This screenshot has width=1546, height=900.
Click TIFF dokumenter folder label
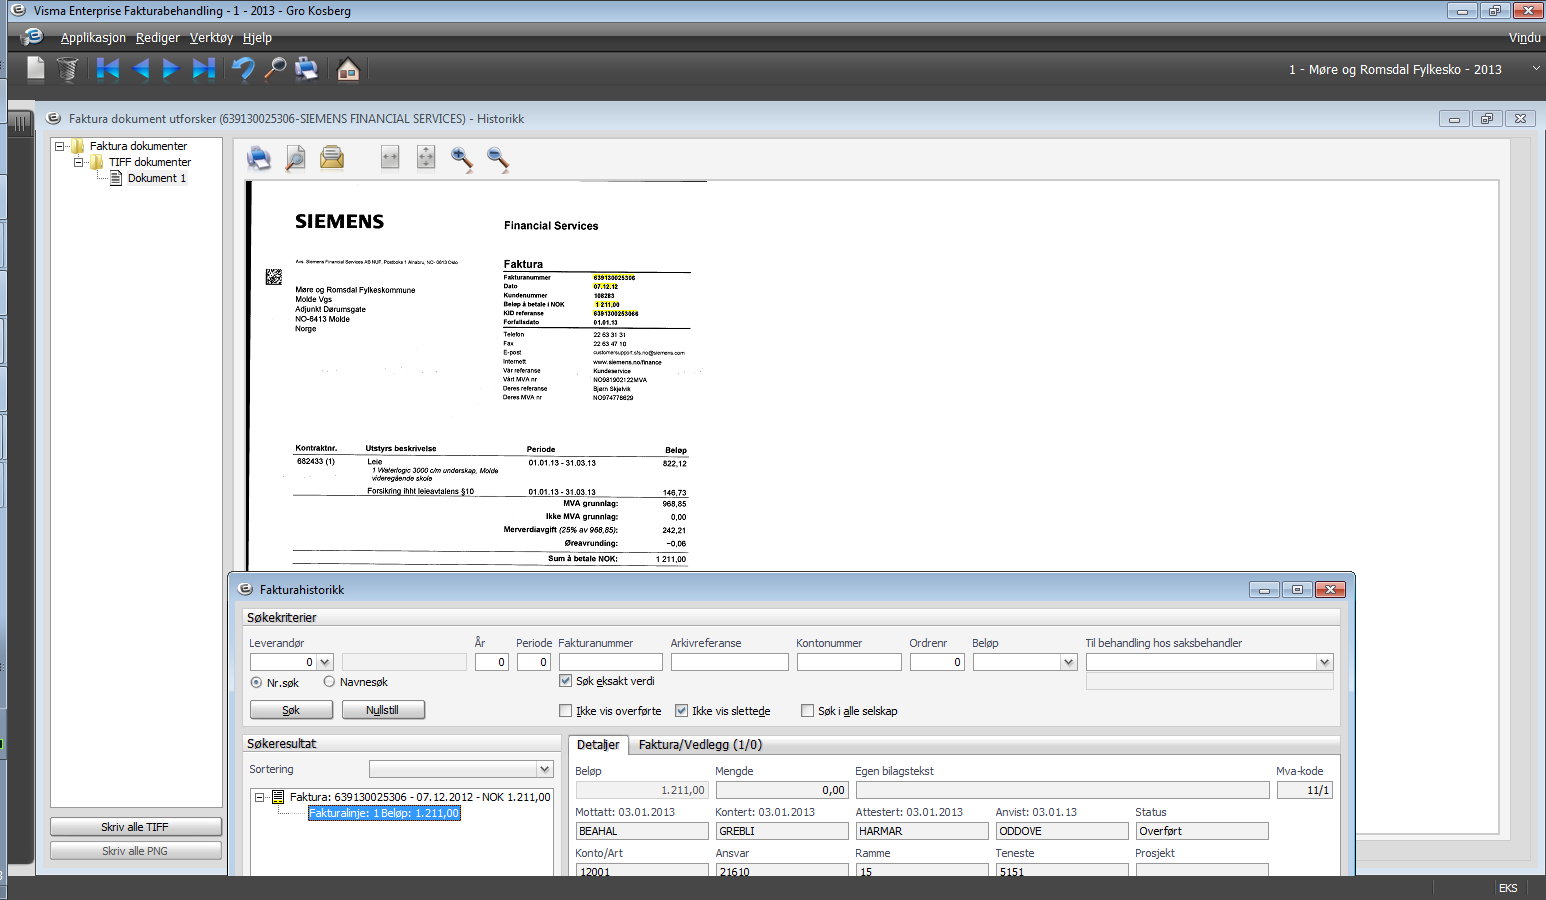(x=150, y=162)
